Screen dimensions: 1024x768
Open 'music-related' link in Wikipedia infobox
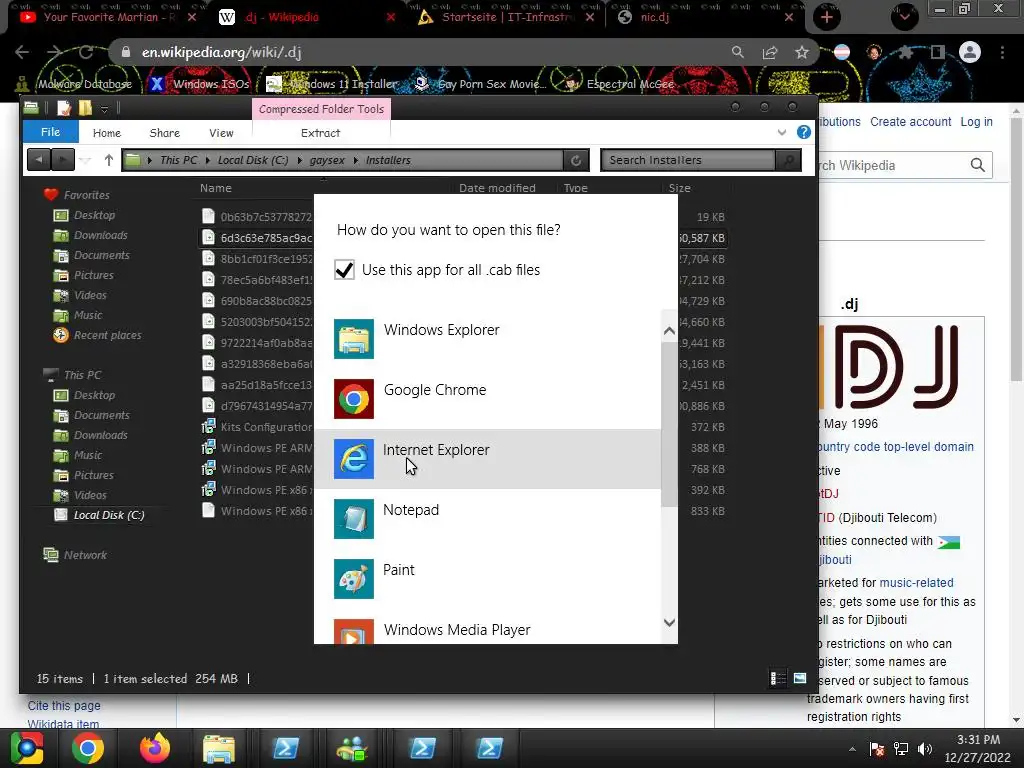(916, 583)
